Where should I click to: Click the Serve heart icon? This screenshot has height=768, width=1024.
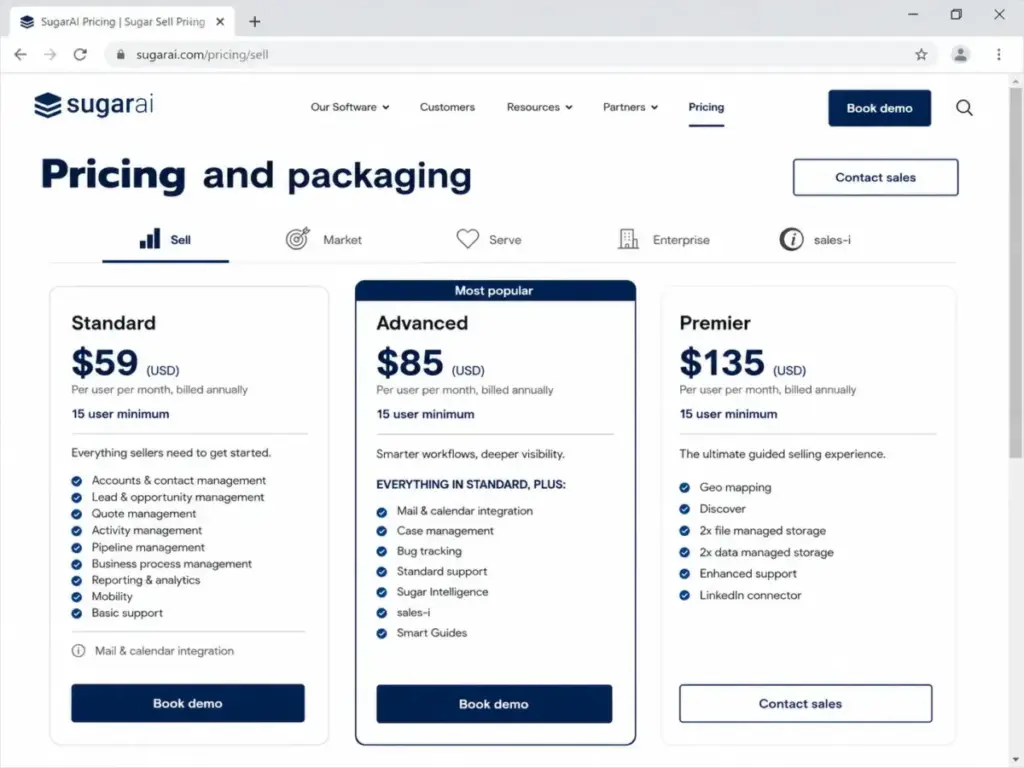pos(468,238)
